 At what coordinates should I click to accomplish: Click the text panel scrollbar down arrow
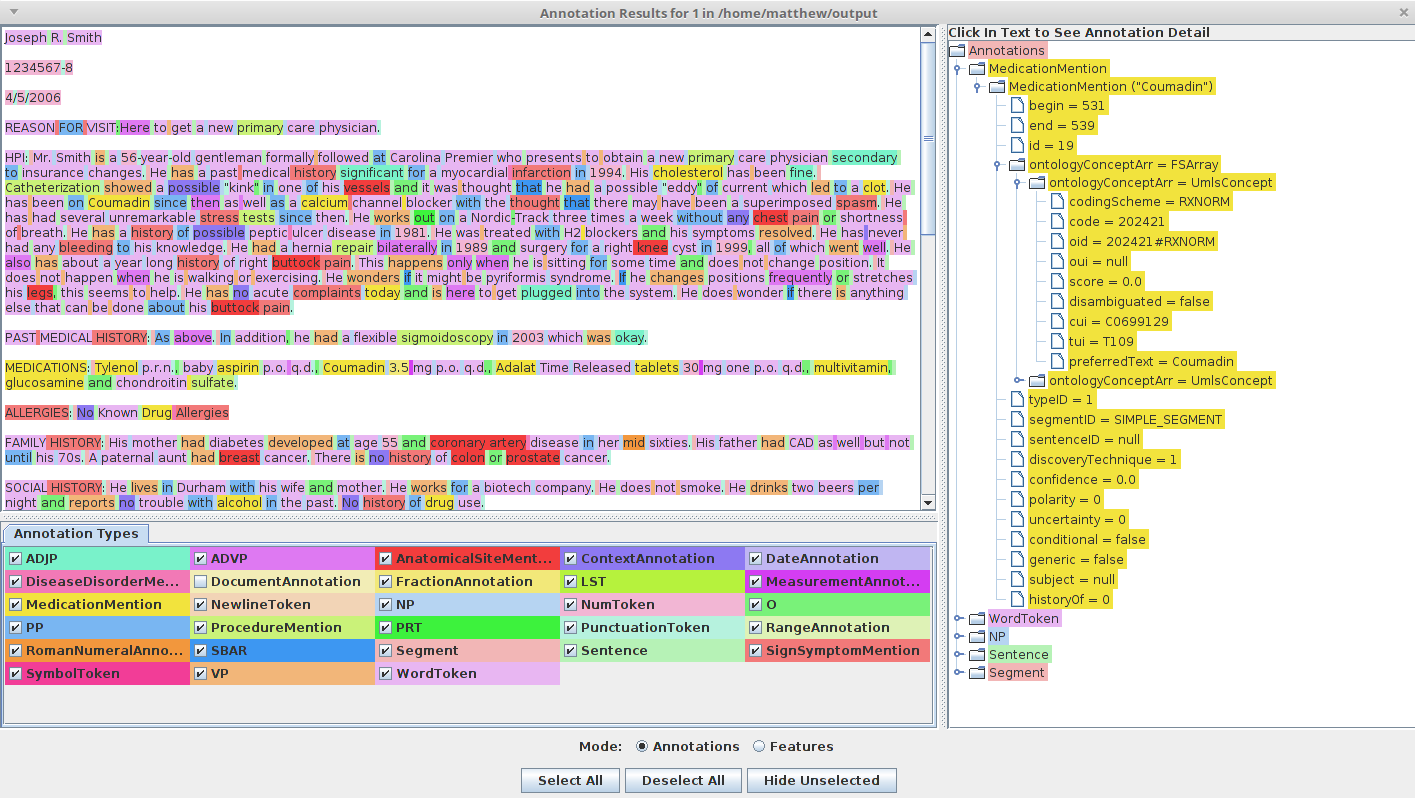[x=928, y=503]
